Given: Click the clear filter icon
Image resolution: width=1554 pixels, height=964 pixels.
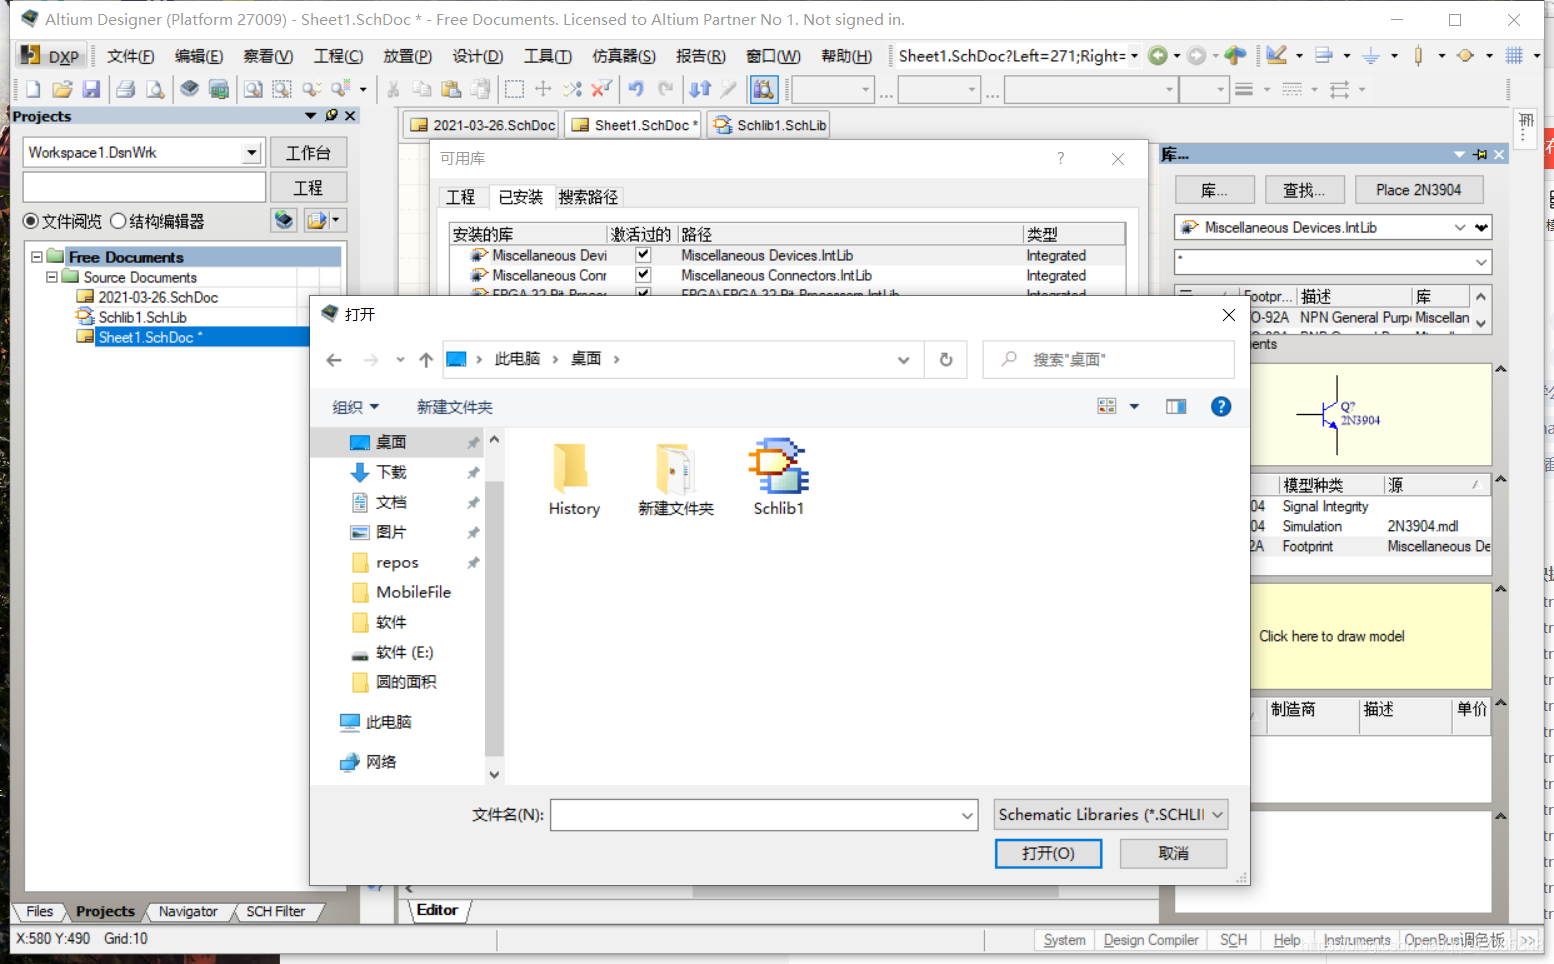Looking at the screenshot, I should pos(601,90).
